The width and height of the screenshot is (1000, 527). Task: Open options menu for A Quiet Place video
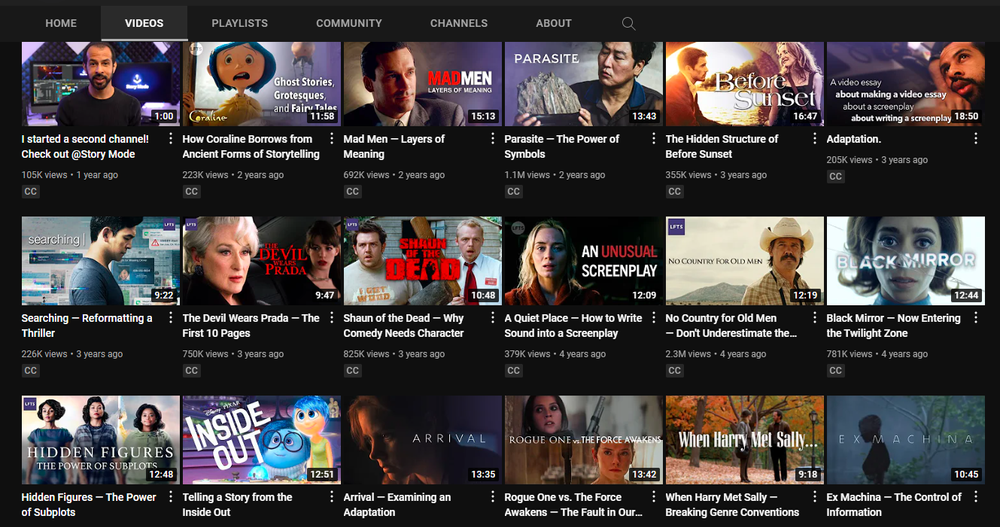pyautogui.click(x=654, y=318)
